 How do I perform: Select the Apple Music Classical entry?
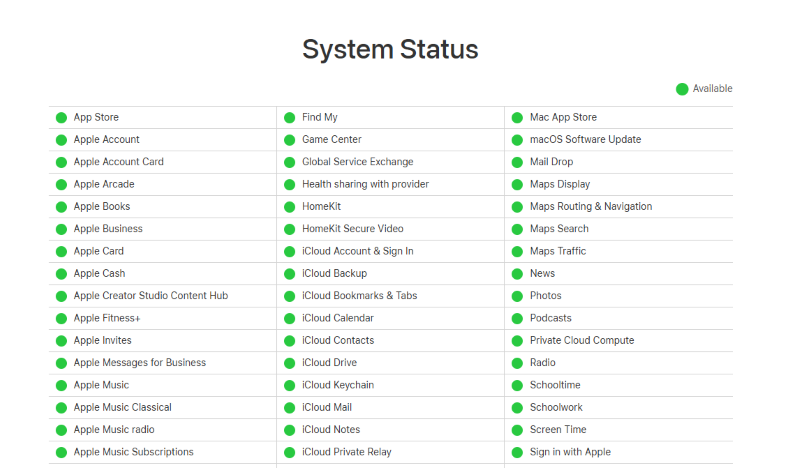click(122, 407)
